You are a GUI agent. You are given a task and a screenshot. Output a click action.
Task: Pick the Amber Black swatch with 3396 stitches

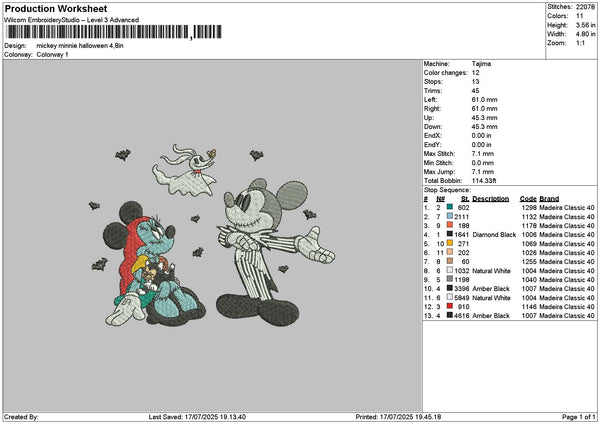click(x=450, y=288)
